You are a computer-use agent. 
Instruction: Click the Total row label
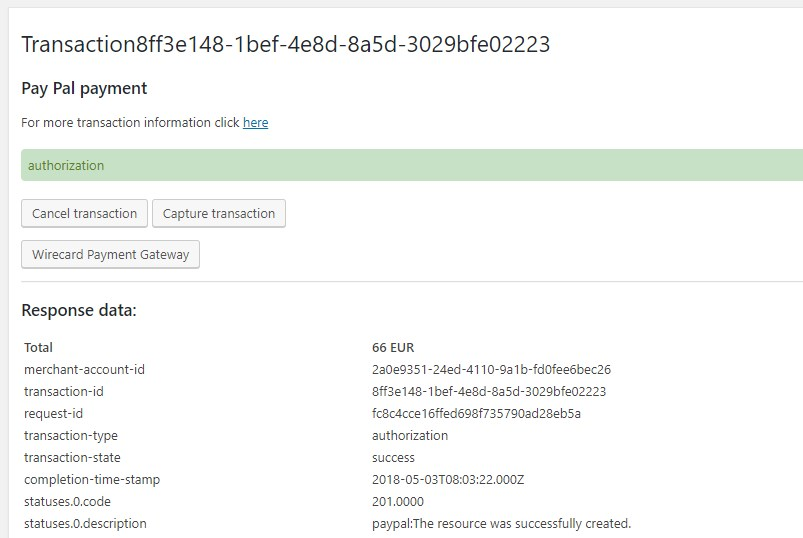tap(38, 347)
